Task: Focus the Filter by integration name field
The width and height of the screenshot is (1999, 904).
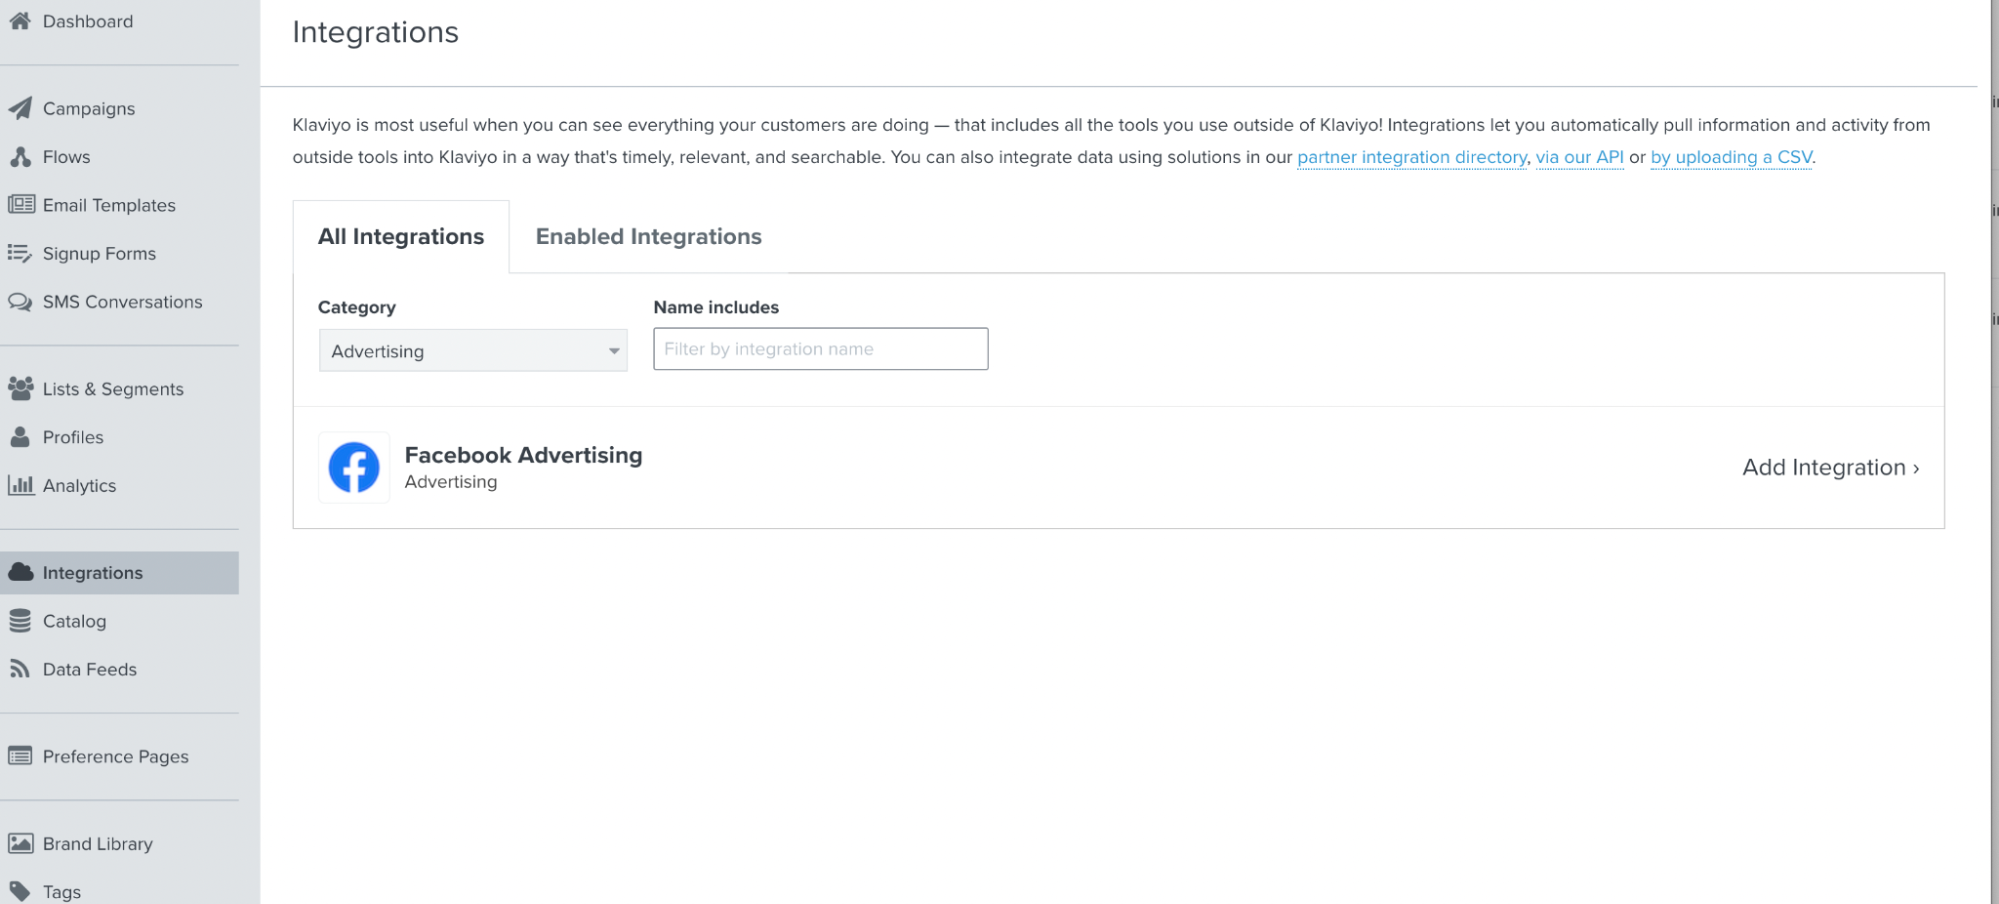Action: click(821, 349)
